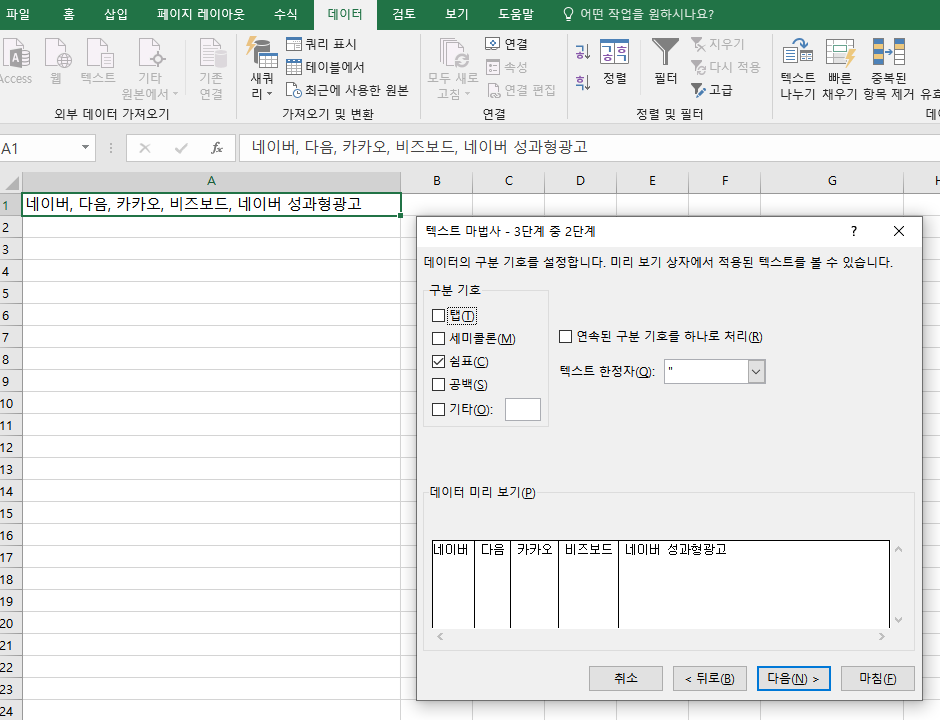Open the 텍스트 한정자 qualifier dropdown
This screenshot has width=940, height=720.
(x=756, y=372)
